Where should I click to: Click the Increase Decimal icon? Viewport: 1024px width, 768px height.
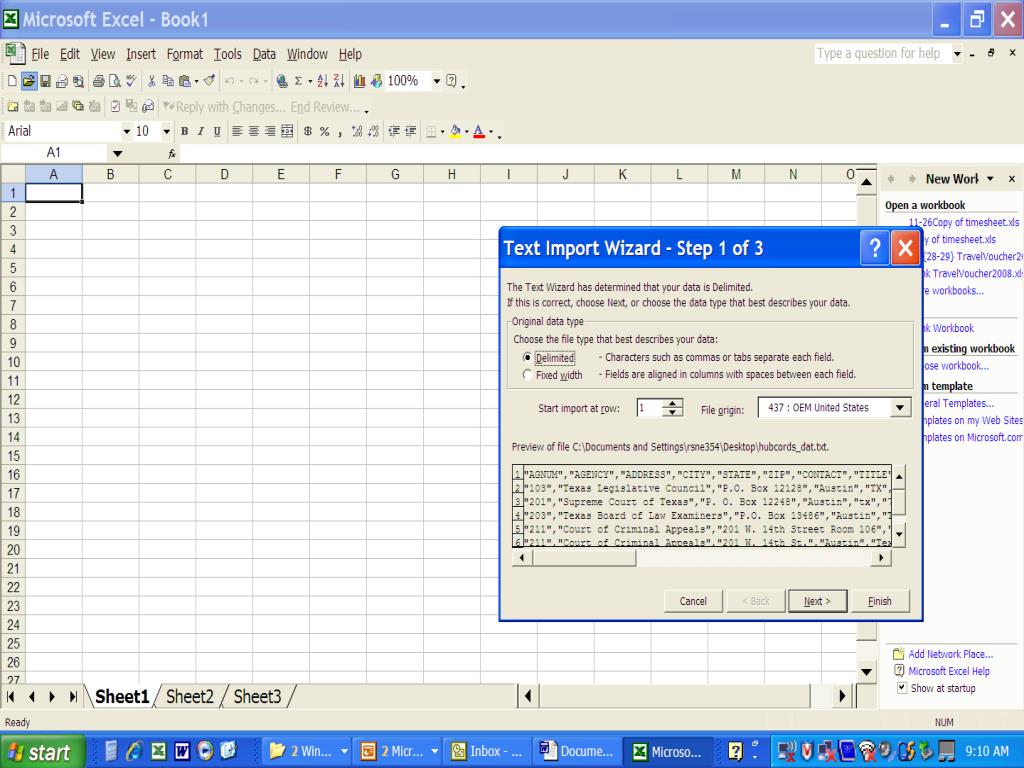tap(357, 131)
